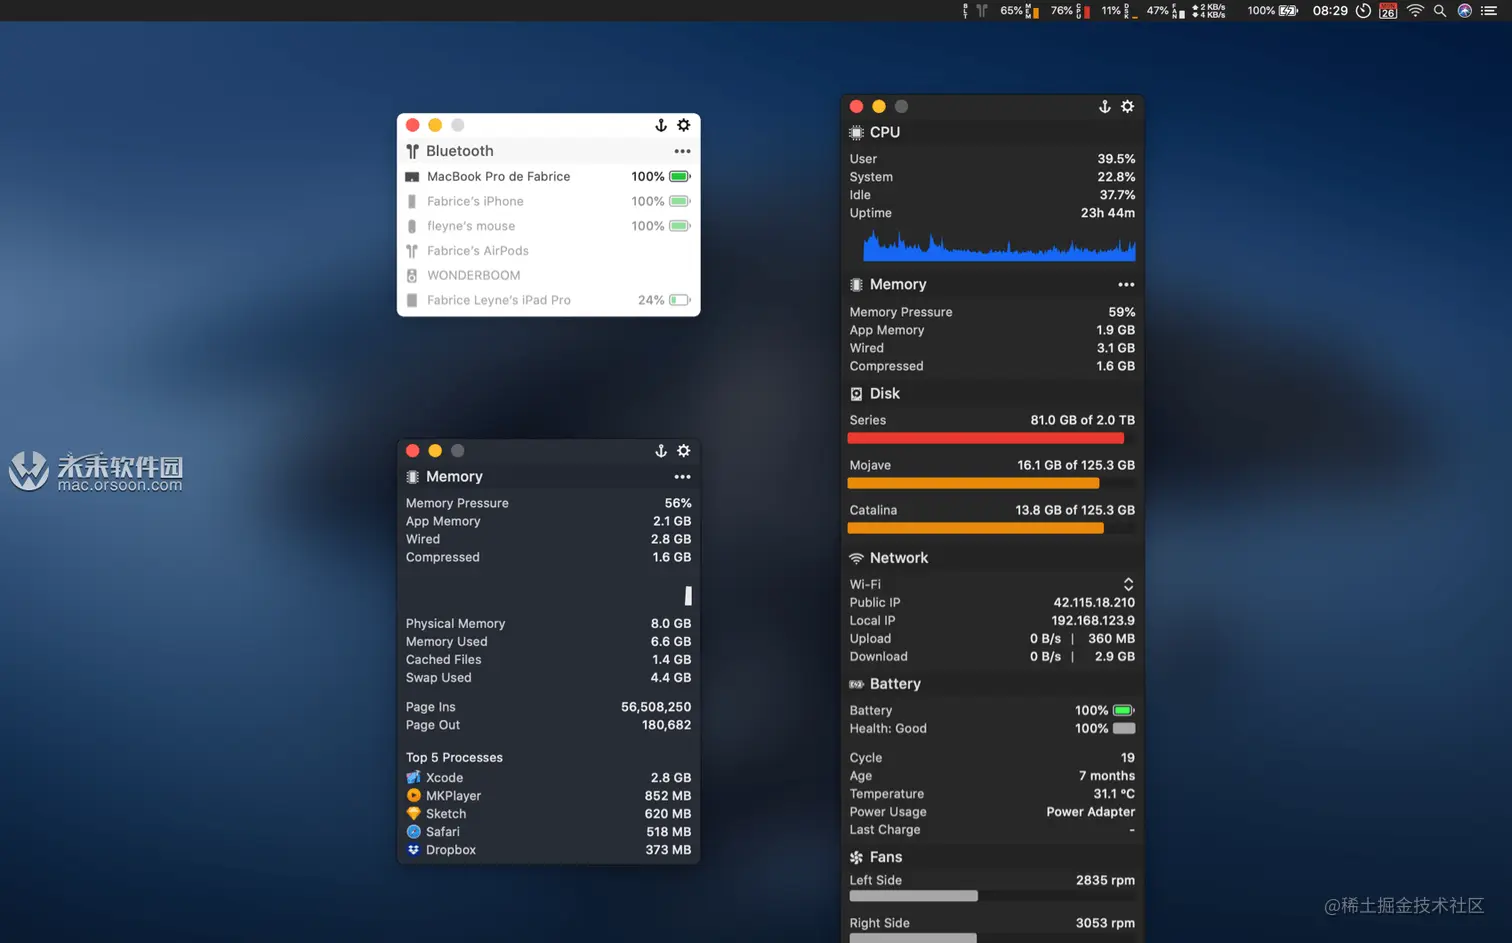1512x943 pixels.
Task: Click the Local IP address 192.168.123.9
Action: (x=1093, y=621)
